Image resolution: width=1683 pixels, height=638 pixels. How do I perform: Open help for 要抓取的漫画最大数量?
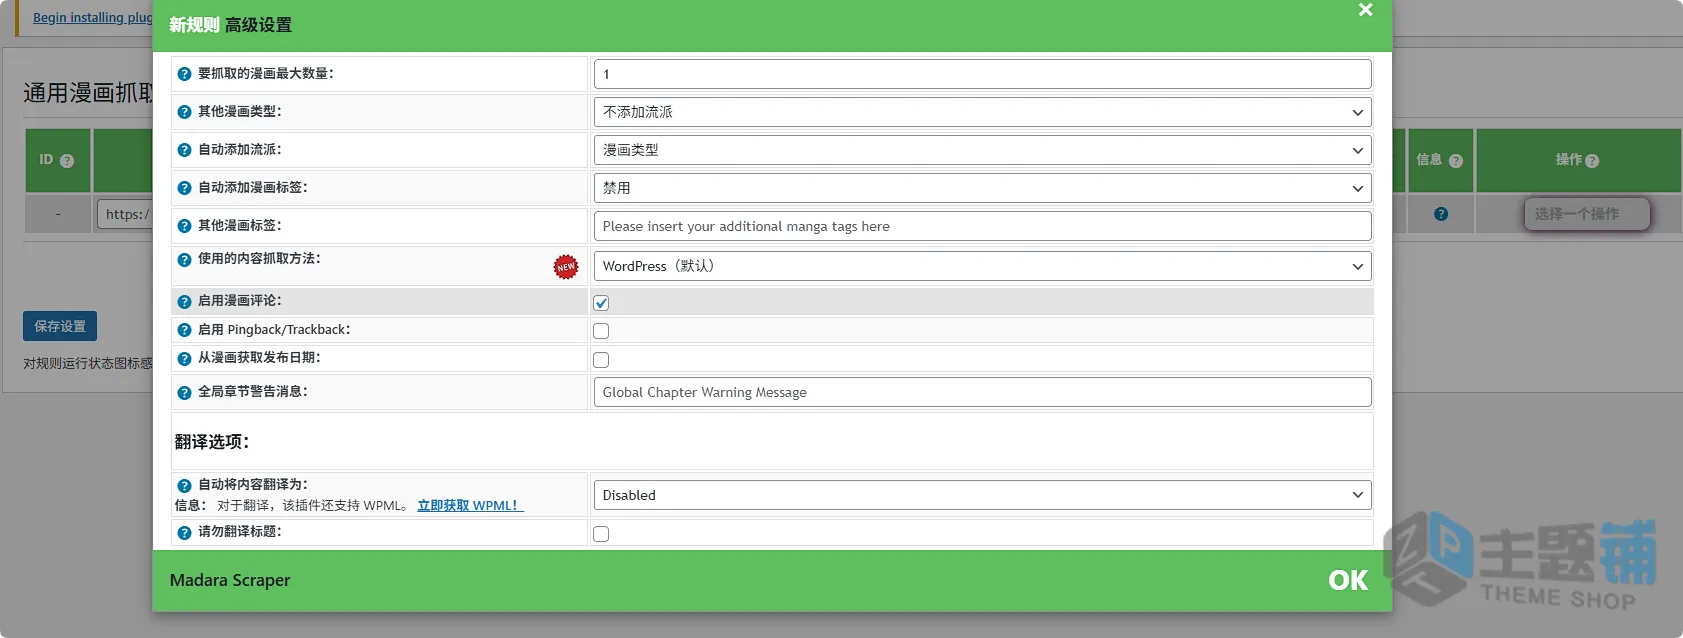pos(184,74)
